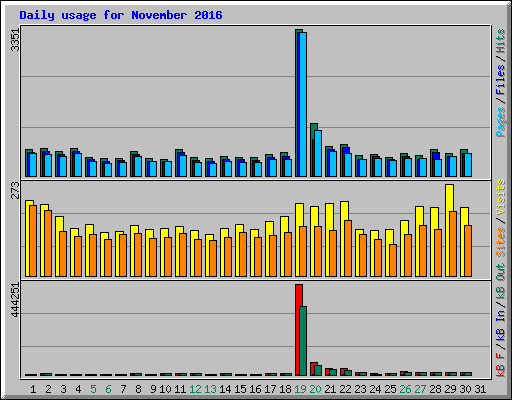This screenshot has height=400, width=512.
Task: Click day 5 label on the x-axis
Action: (93, 389)
